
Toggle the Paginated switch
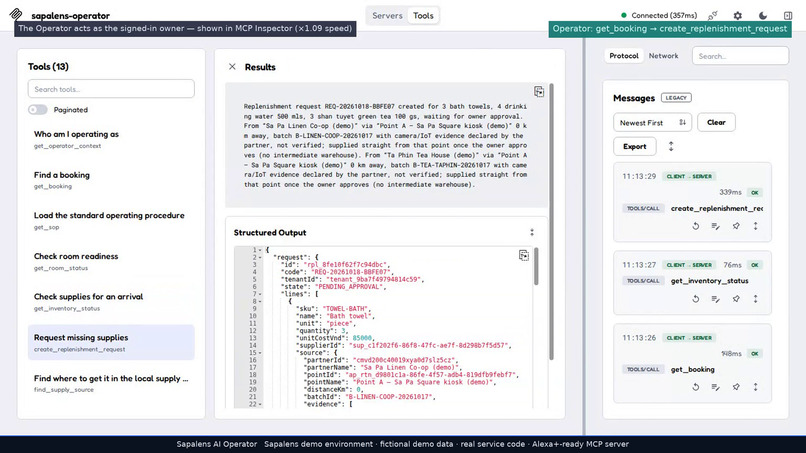coord(38,110)
